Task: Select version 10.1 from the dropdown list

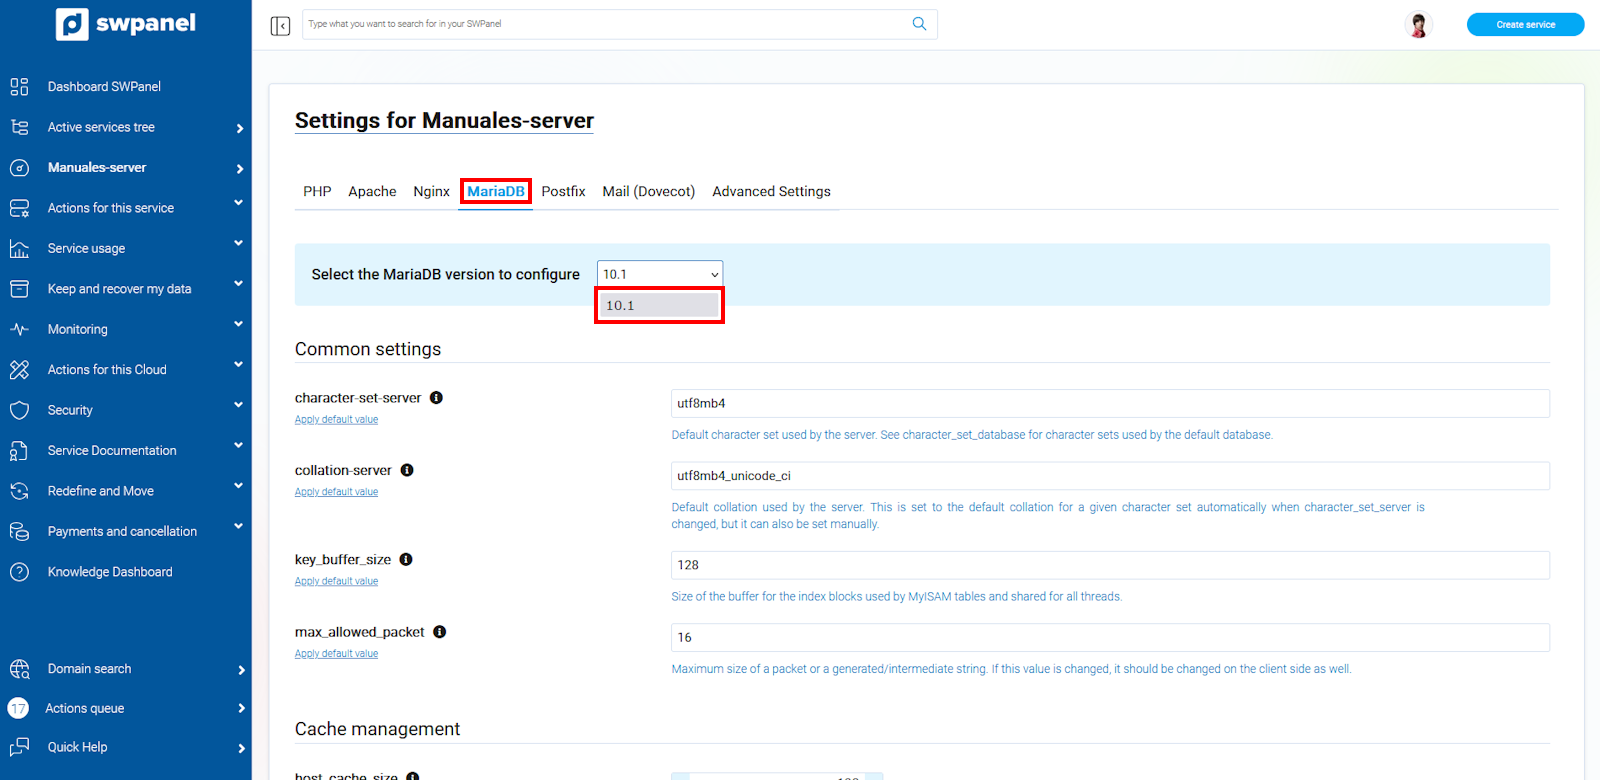Action: 659,306
